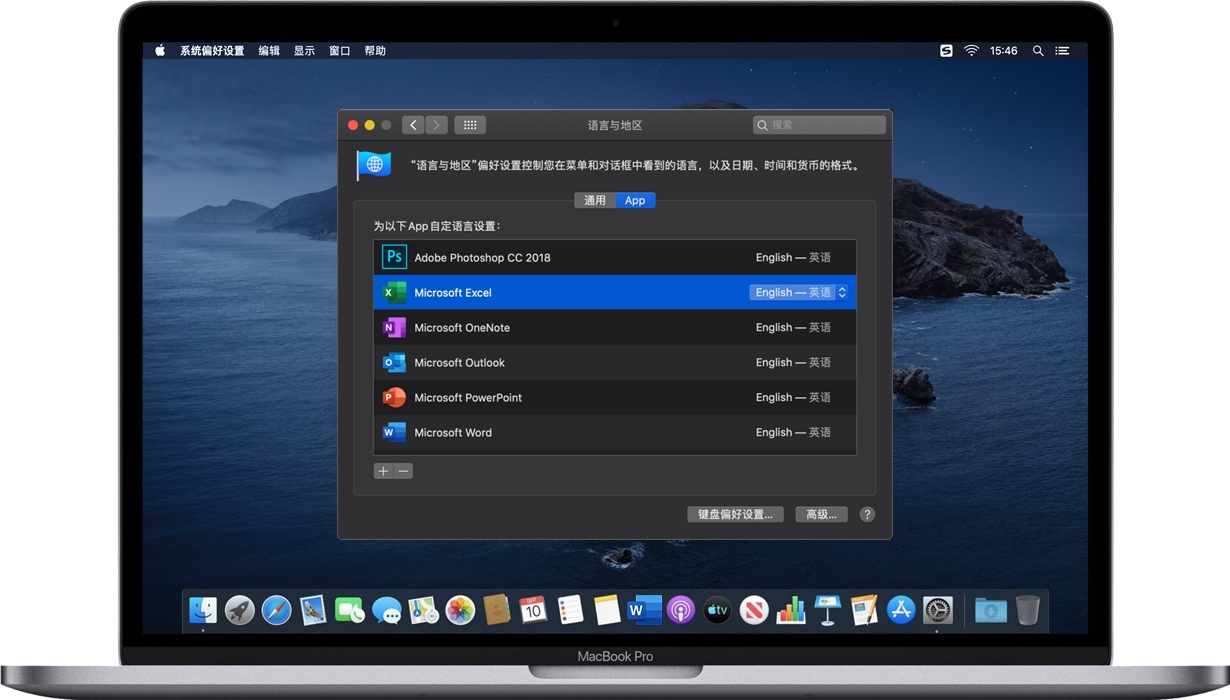Click the Microsoft OneNote icon in the list
This screenshot has width=1230, height=700.
pyautogui.click(x=394, y=327)
